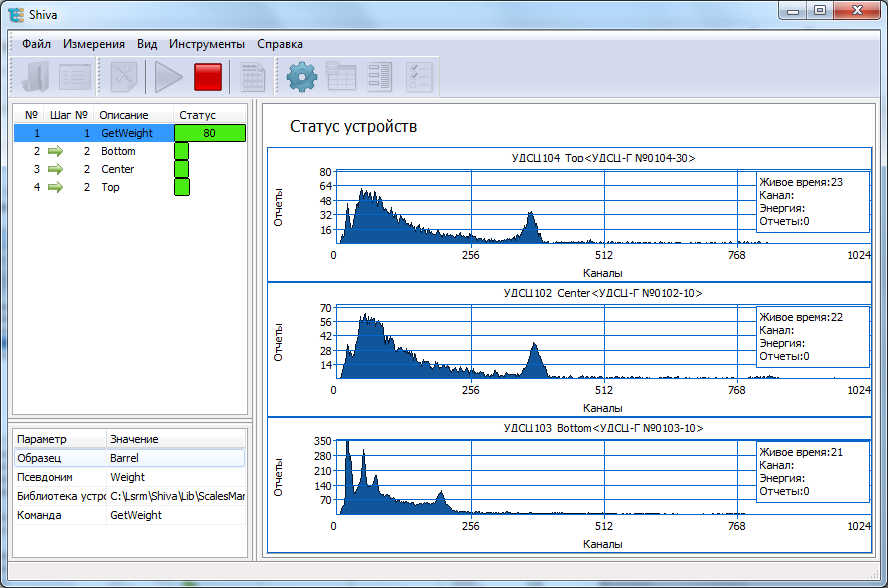This screenshot has height=588, width=888.
Task: Click the database table toolbar icon
Action: coord(341,77)
